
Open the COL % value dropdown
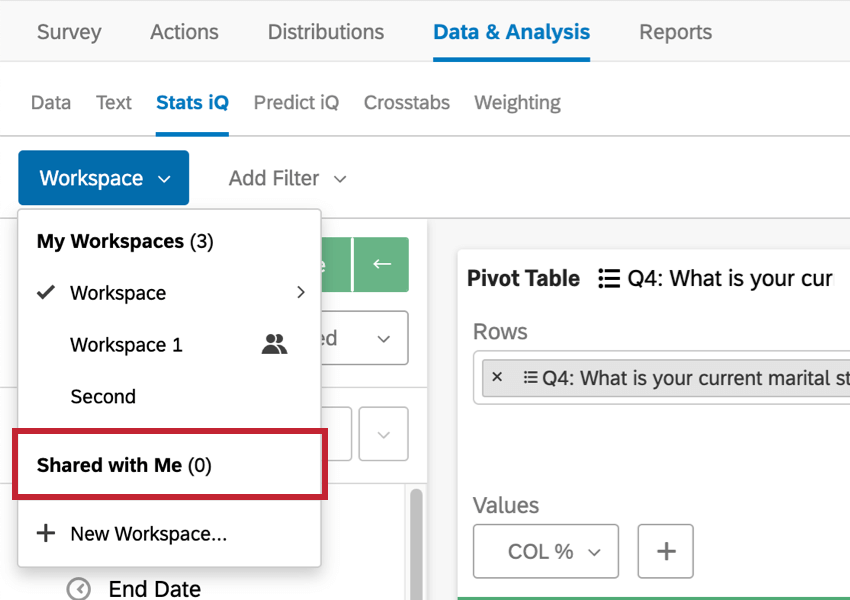coord(545,551)
